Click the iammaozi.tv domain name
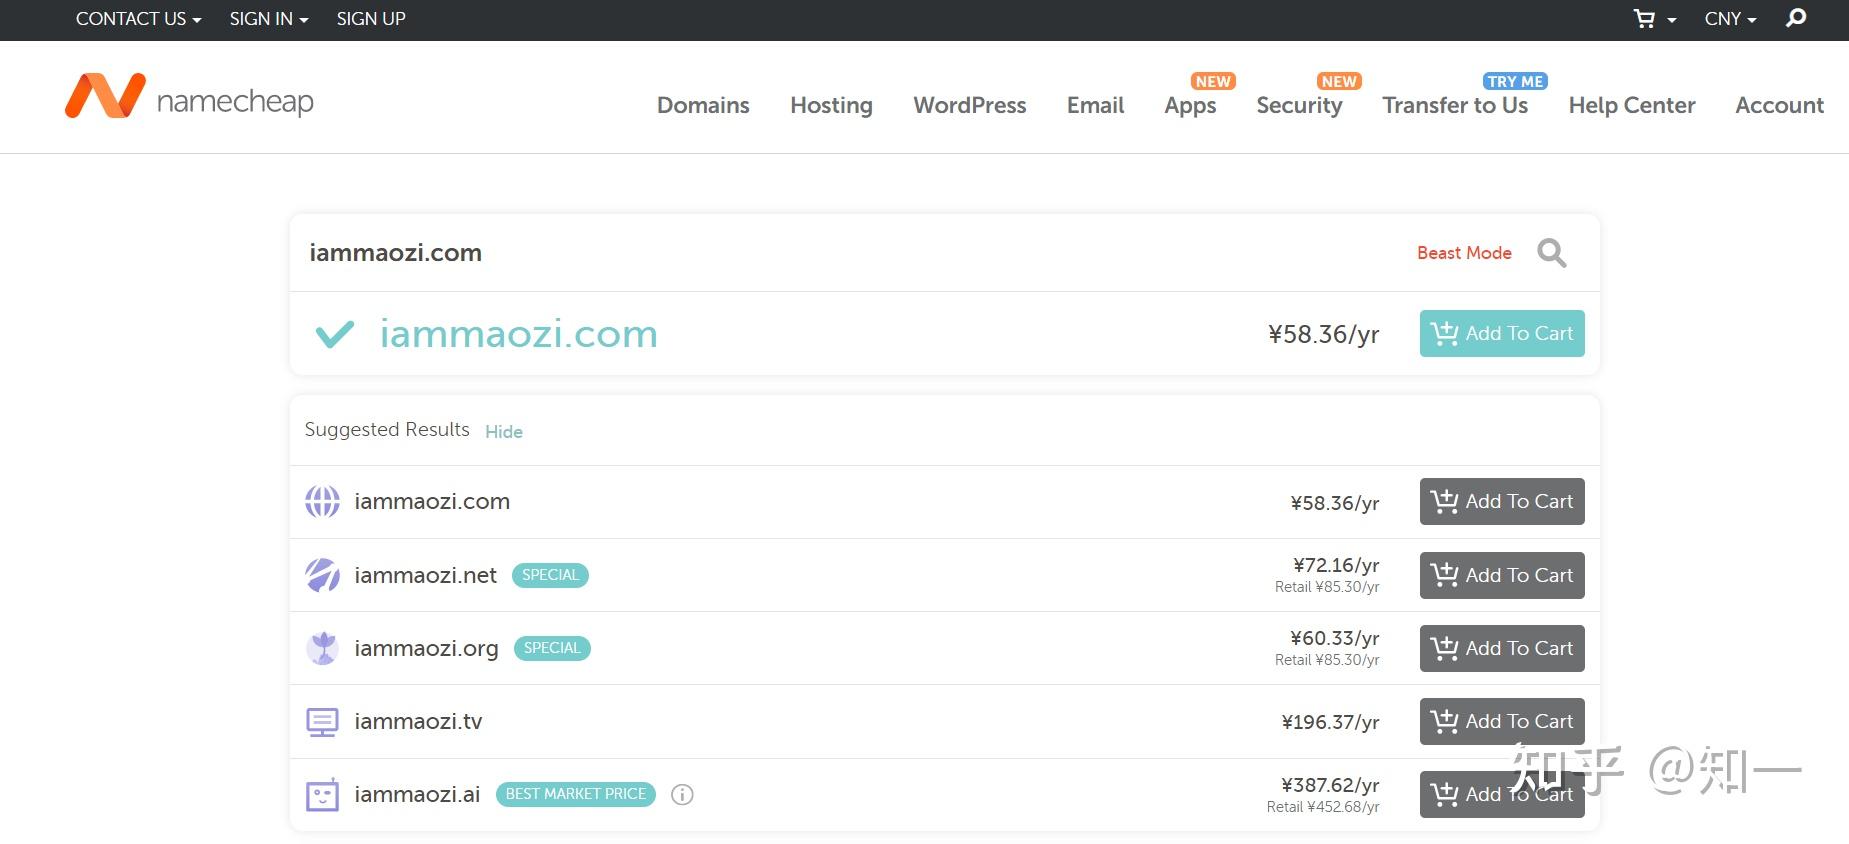1849x844 pixels. [418, 722]
